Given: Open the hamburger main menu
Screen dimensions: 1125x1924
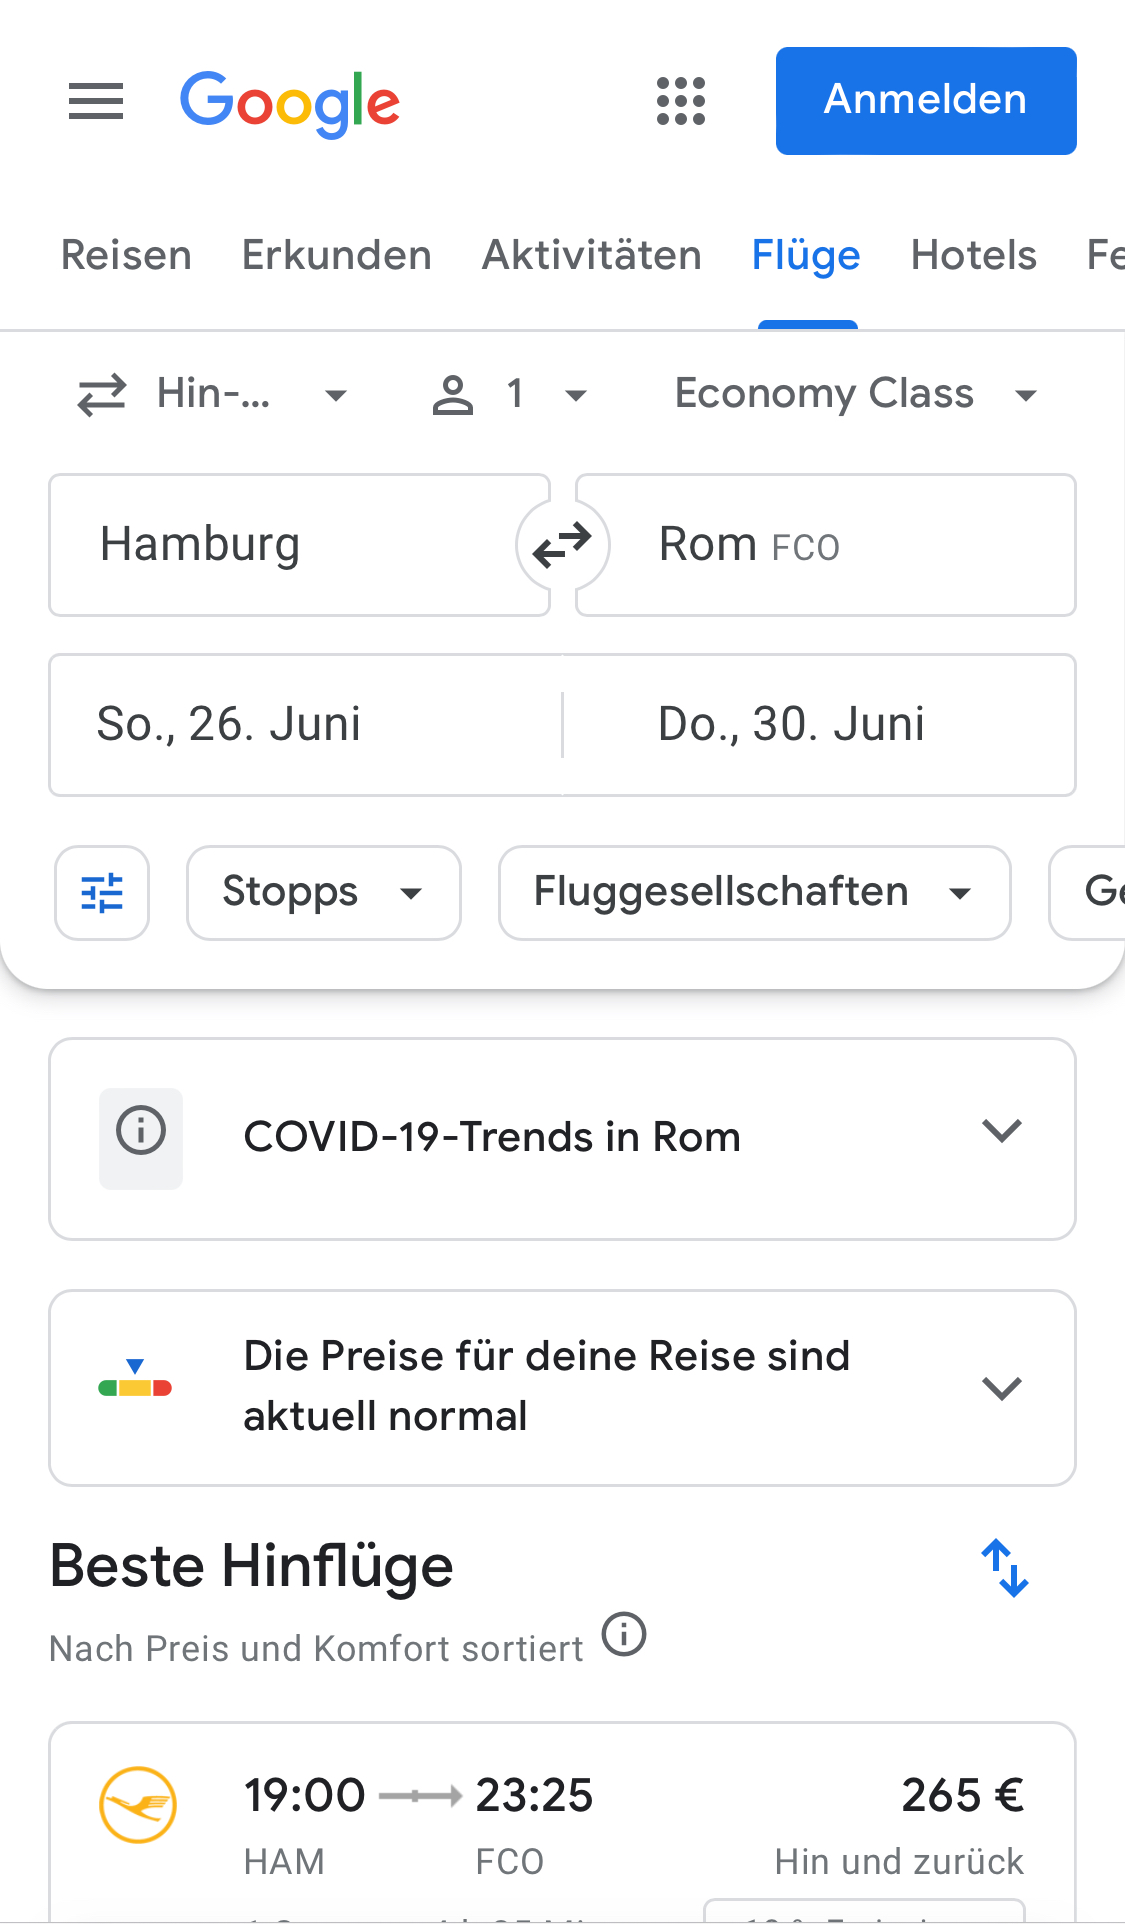Looking at the screenshot, I should pyautogui.click(x=96, y=101).
